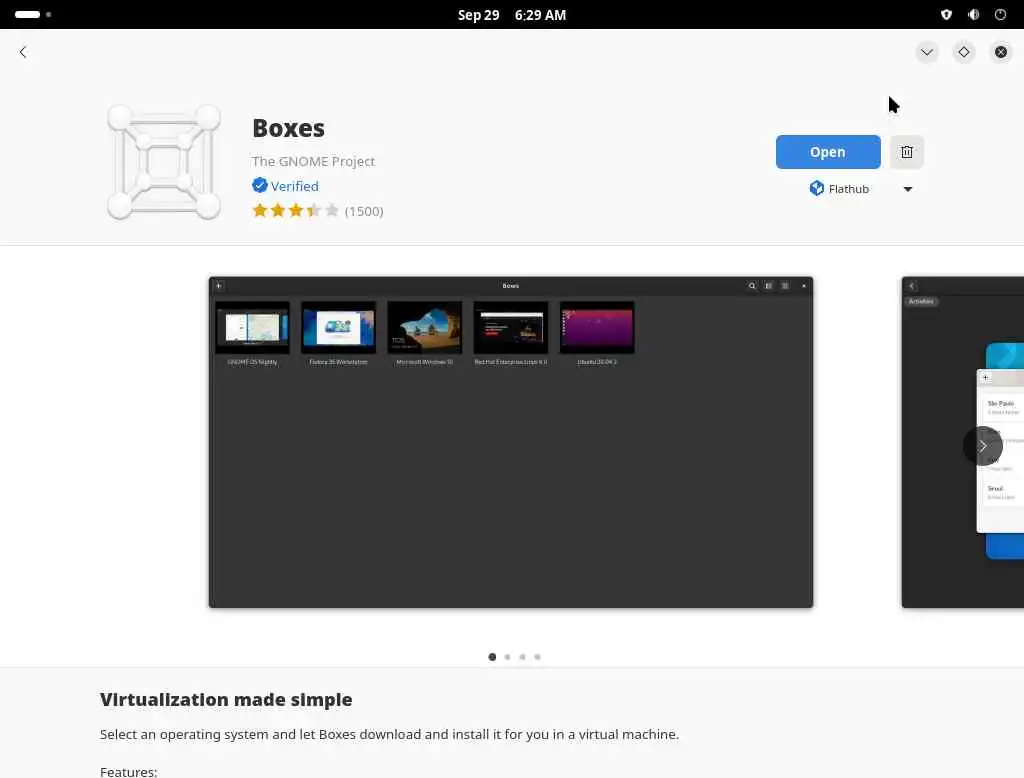Go back using the header back arrow

coord(23,52)
